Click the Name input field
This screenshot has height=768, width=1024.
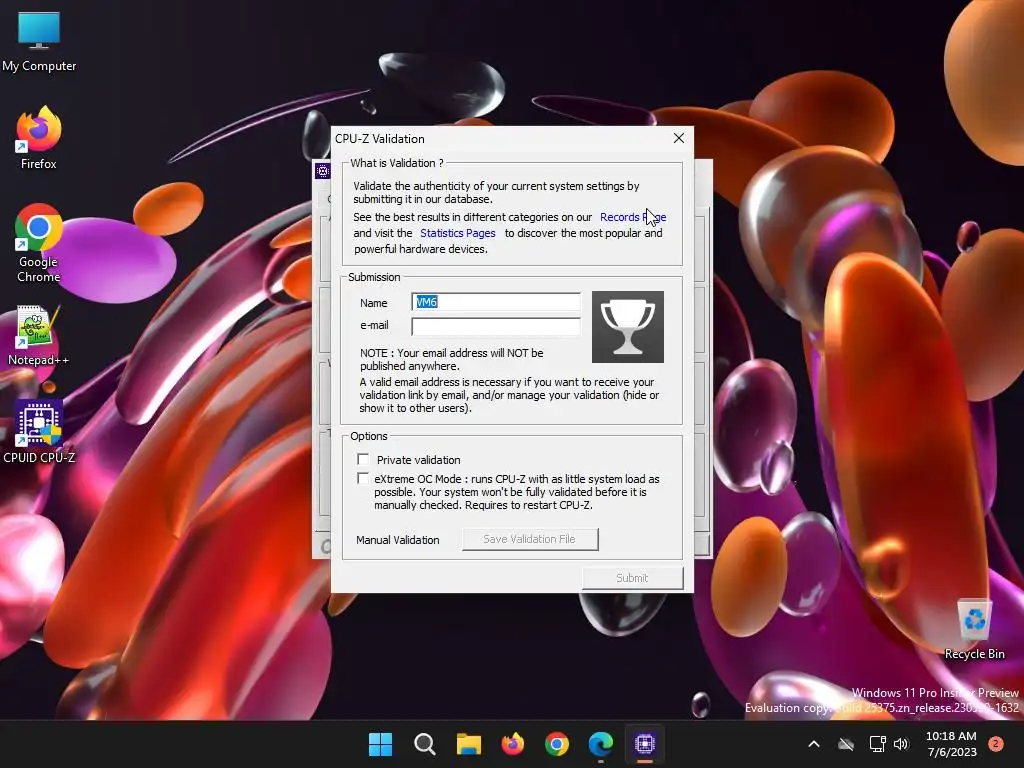496,302
